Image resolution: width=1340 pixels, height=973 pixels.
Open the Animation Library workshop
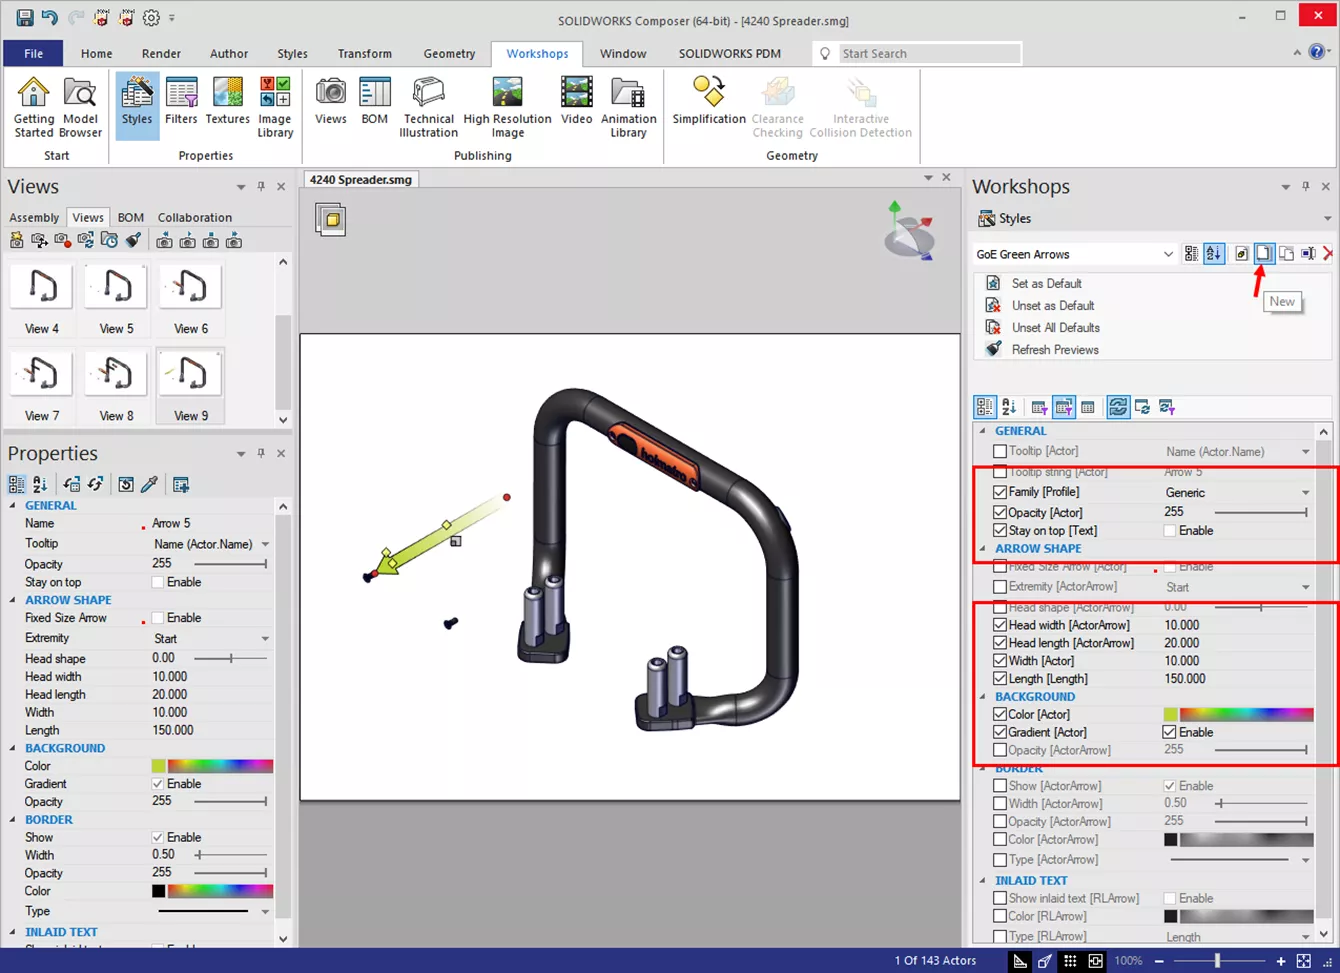click(628, 107)
